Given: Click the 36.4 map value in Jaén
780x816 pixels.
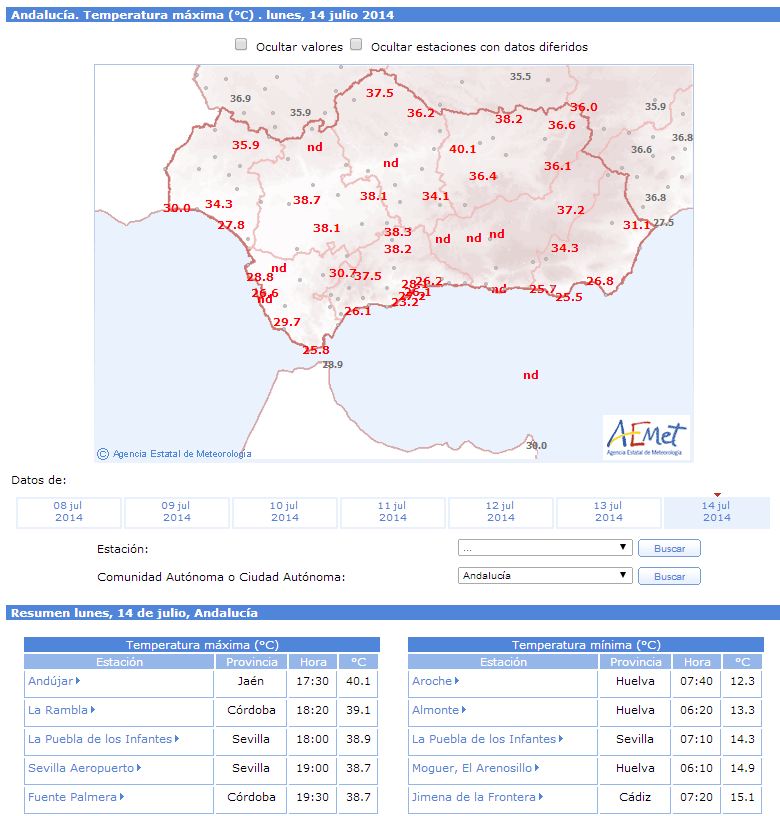Looking at the screenshot, I should pos(482,176).
